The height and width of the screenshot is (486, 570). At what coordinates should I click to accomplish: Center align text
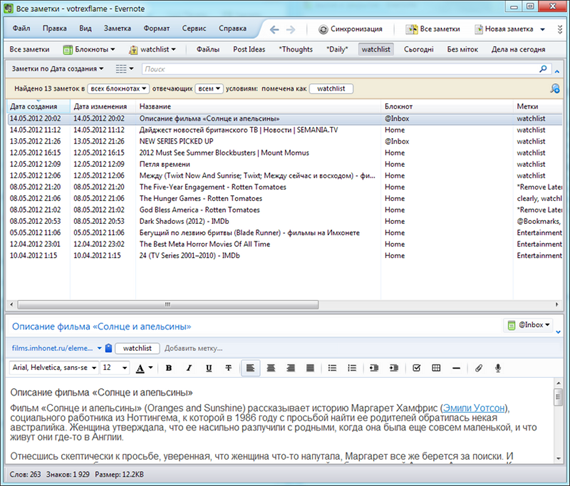click(x=271, y=368)
